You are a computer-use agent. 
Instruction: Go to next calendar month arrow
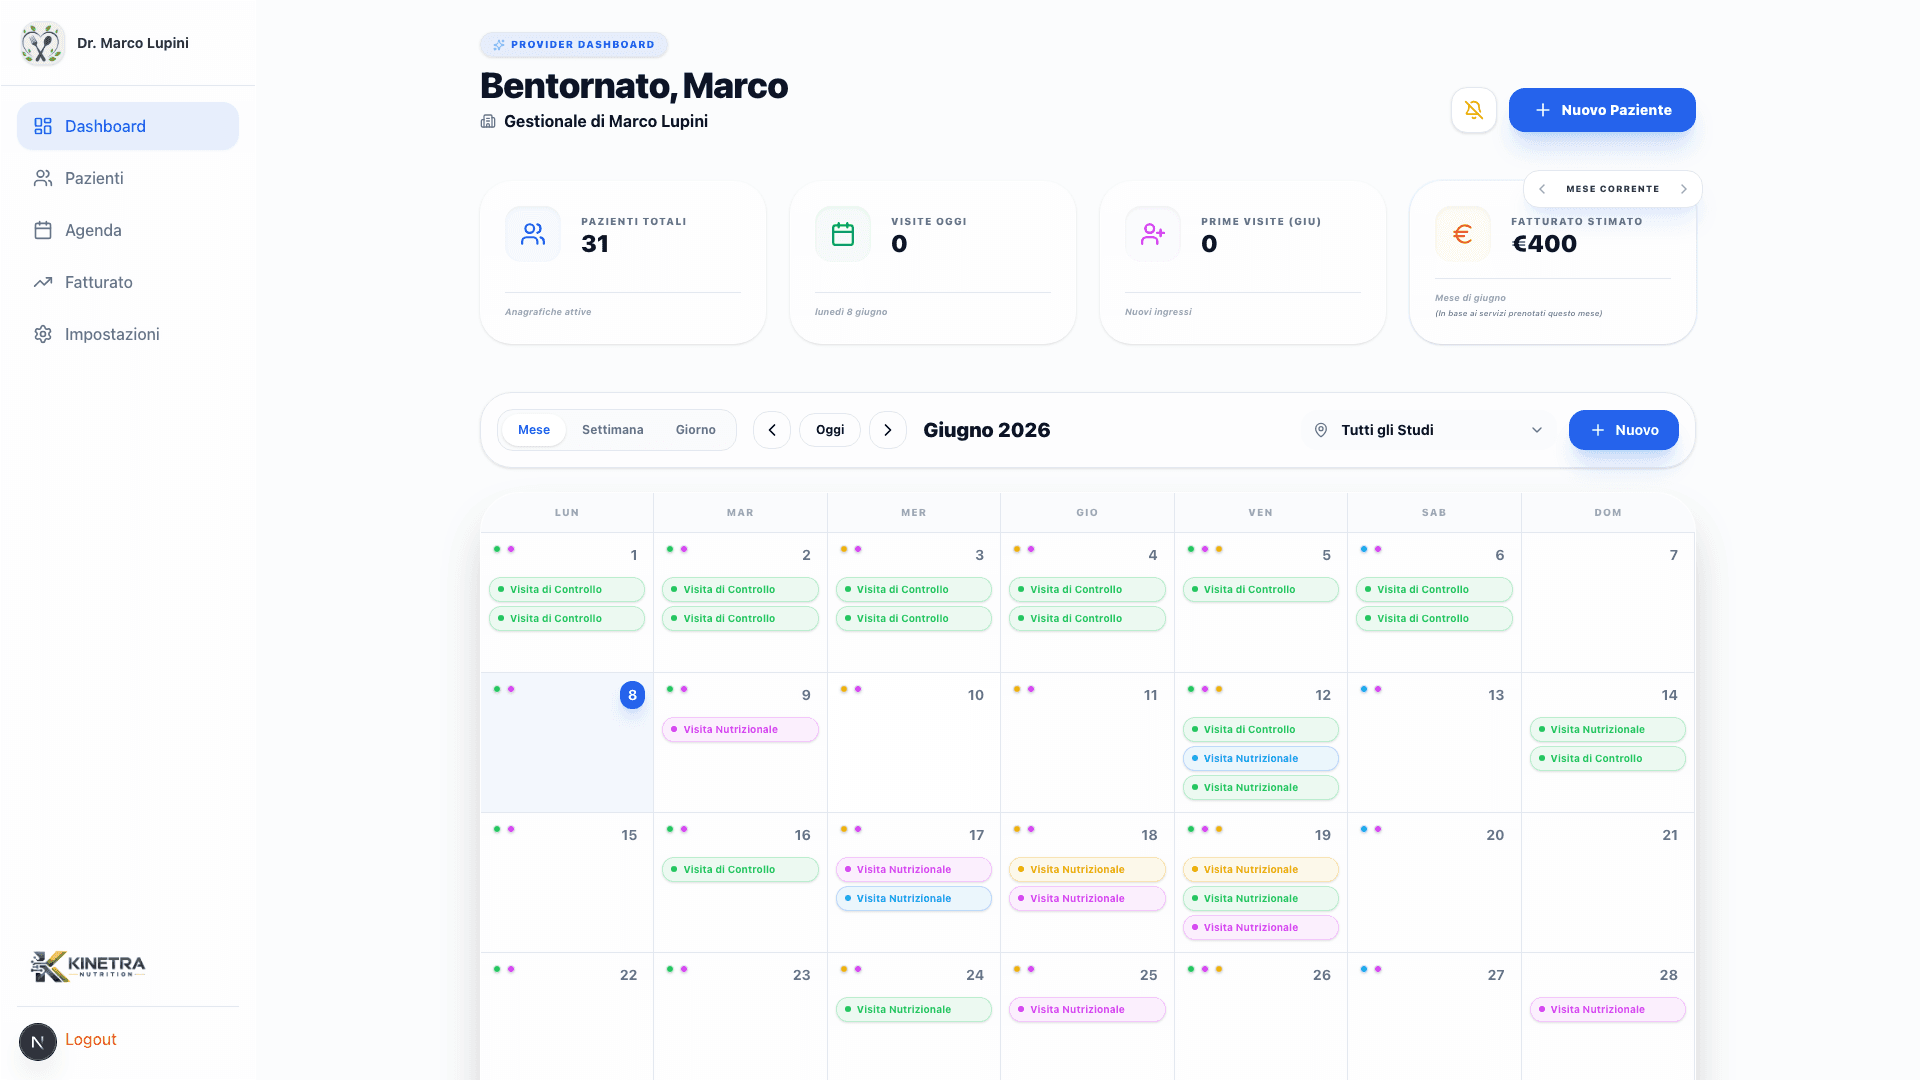point(887,430)
